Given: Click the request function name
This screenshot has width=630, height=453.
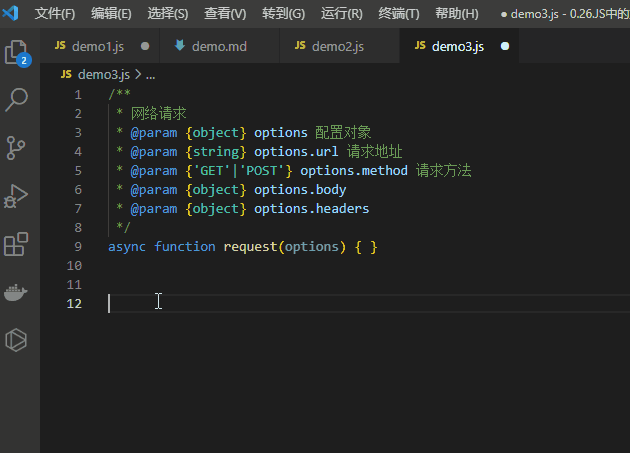Looking at the screenshot, I should [250, 247].
